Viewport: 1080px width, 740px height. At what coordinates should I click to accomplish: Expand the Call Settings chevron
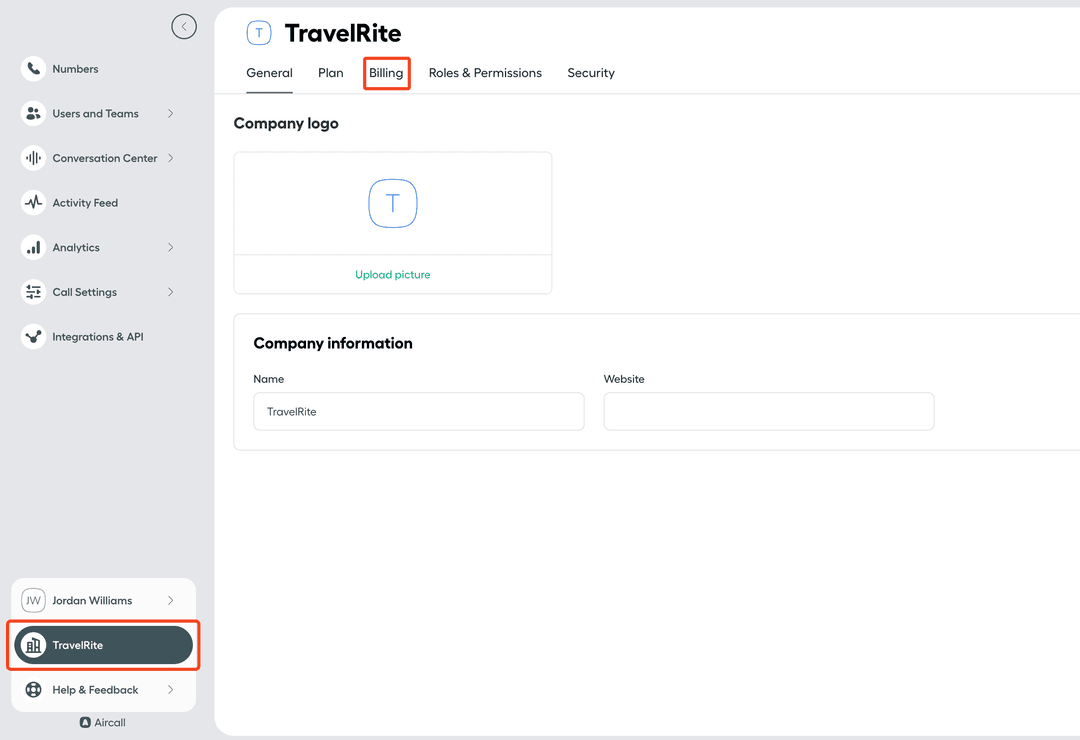click(171, 292)
